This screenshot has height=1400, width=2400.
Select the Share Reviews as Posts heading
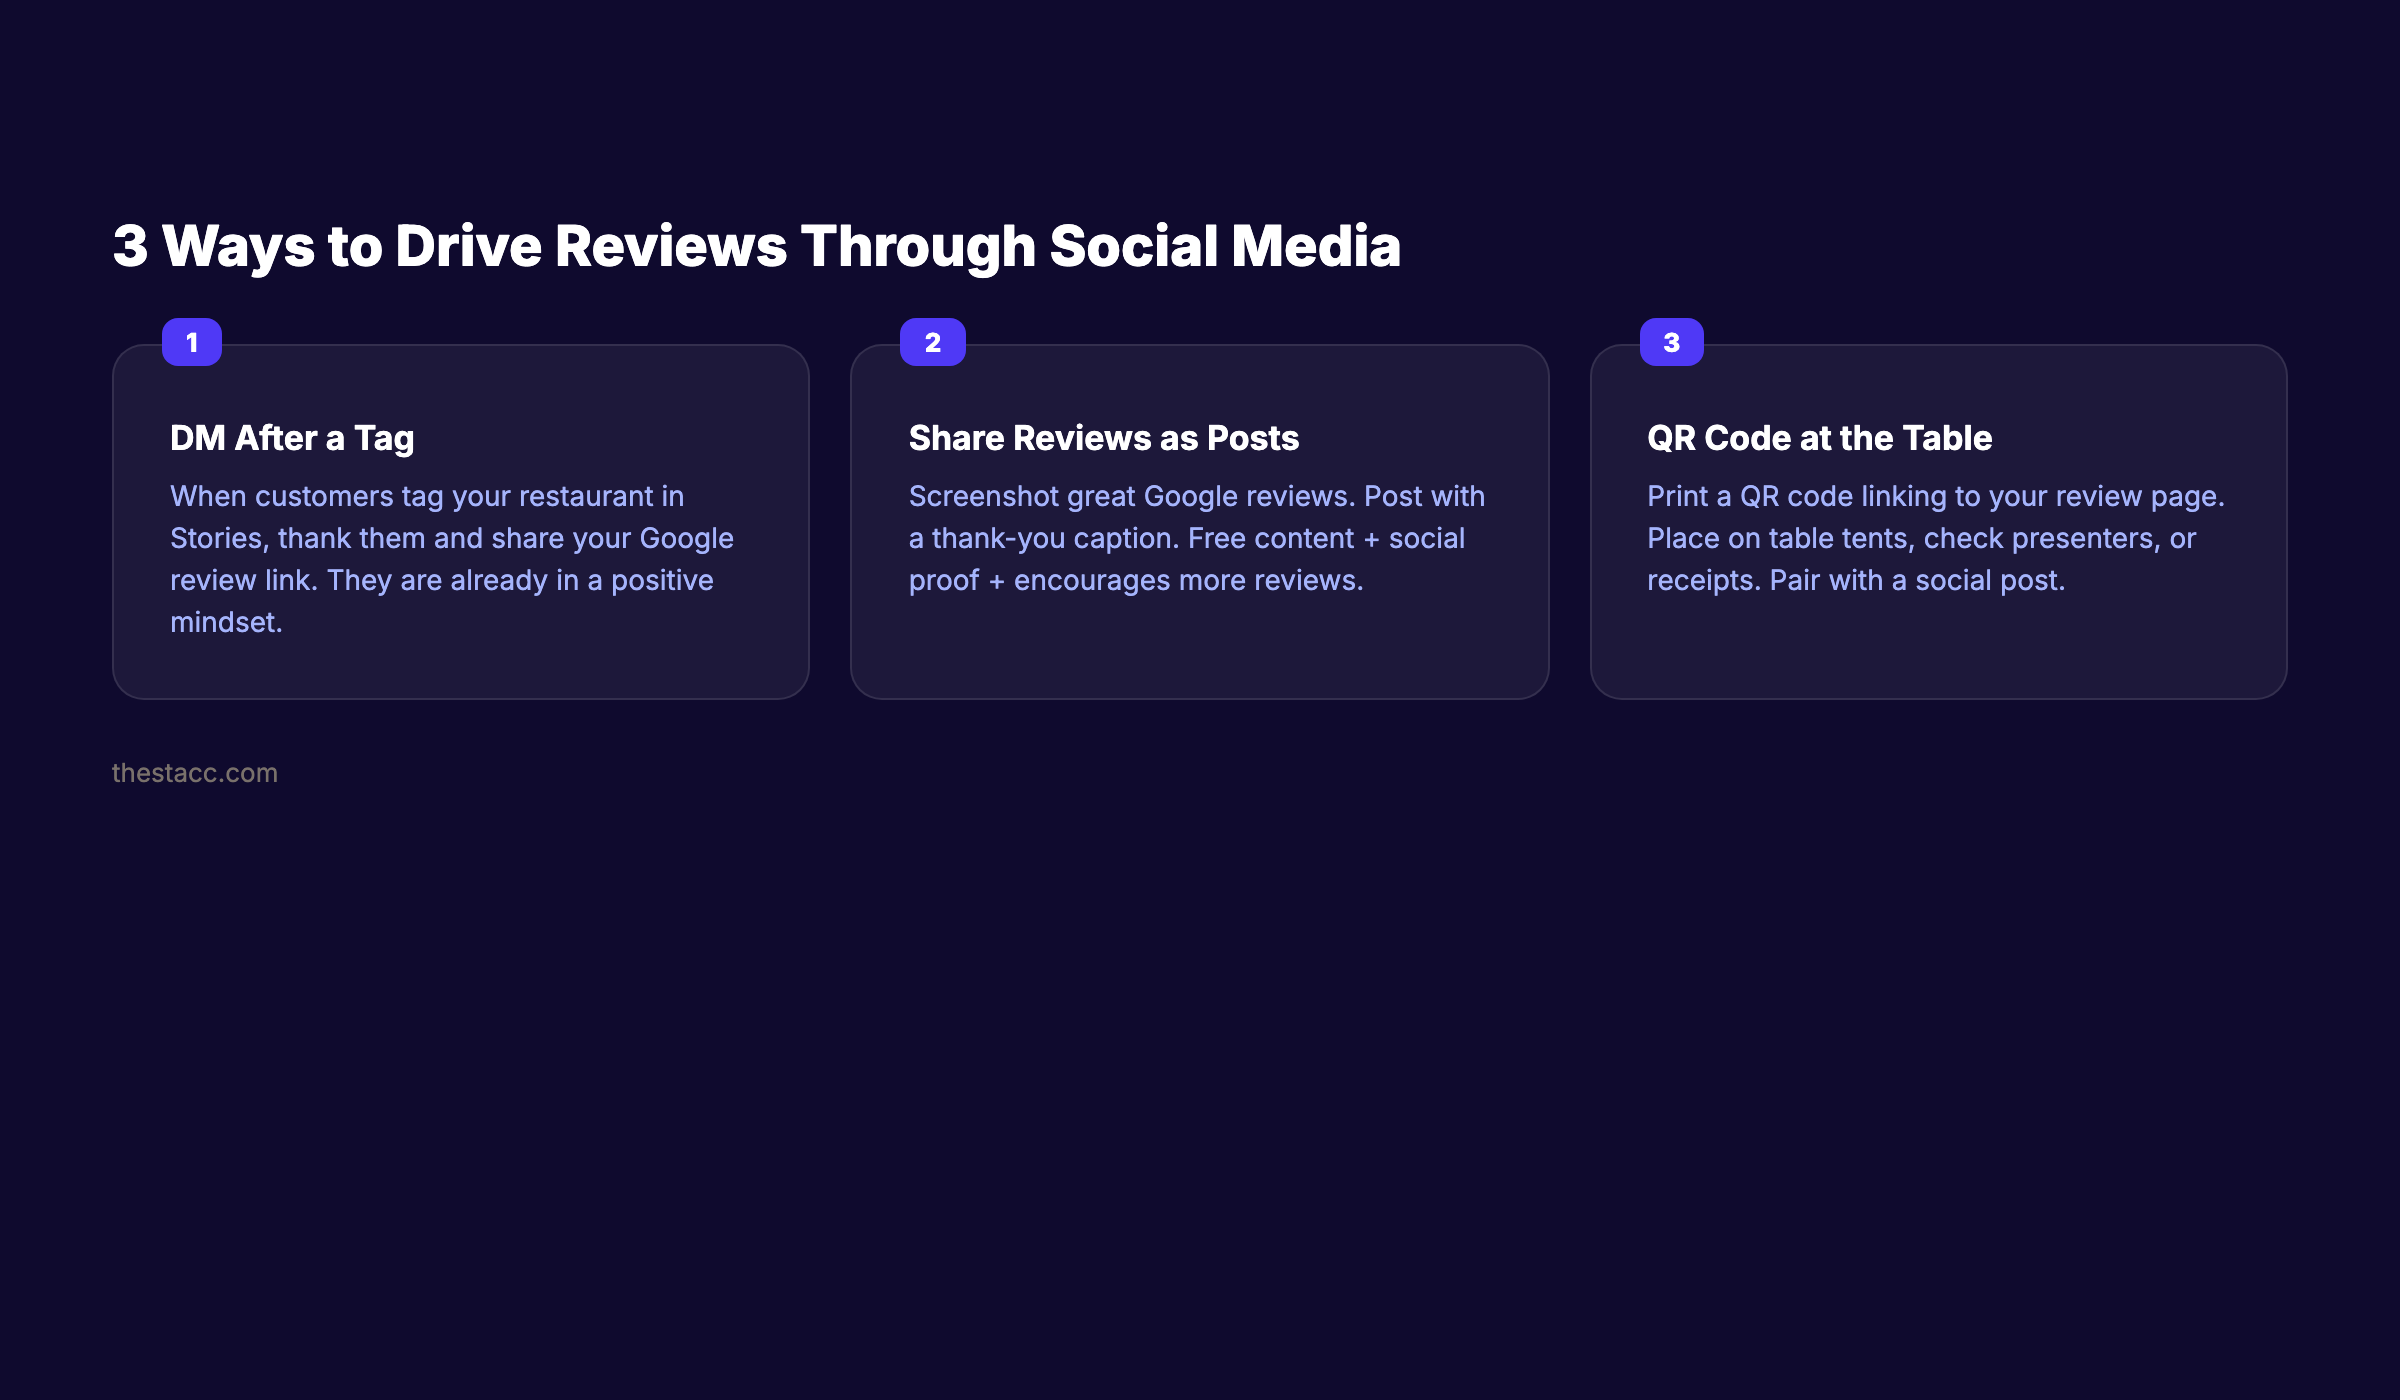tap(1103, 438)
